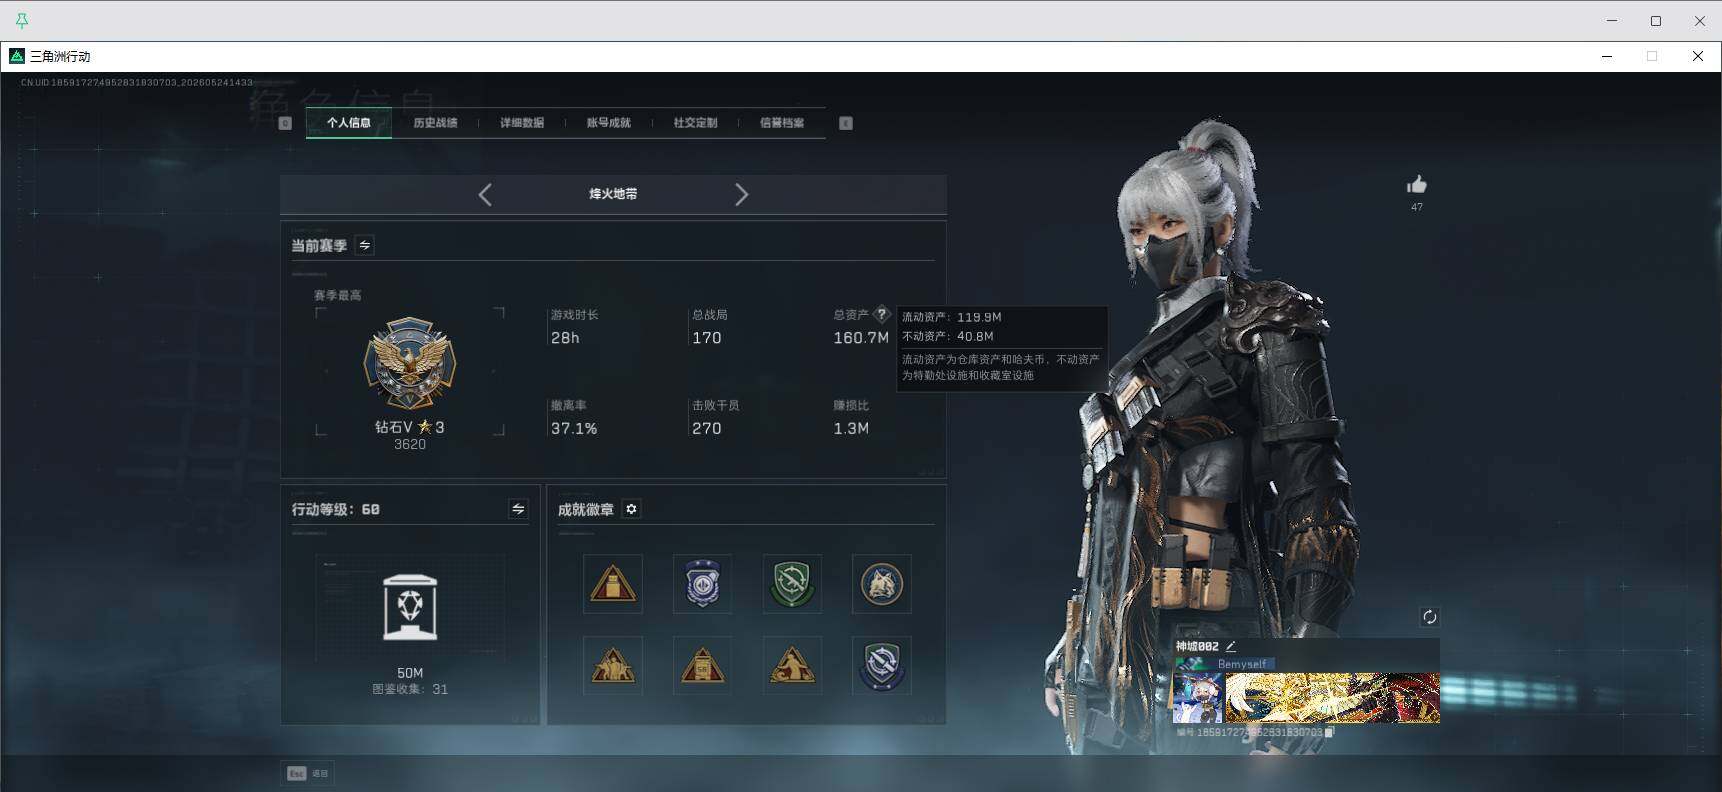Click the character refresh rotate icon
This screenshot has width=1722, height=792.
point(1429,617)
